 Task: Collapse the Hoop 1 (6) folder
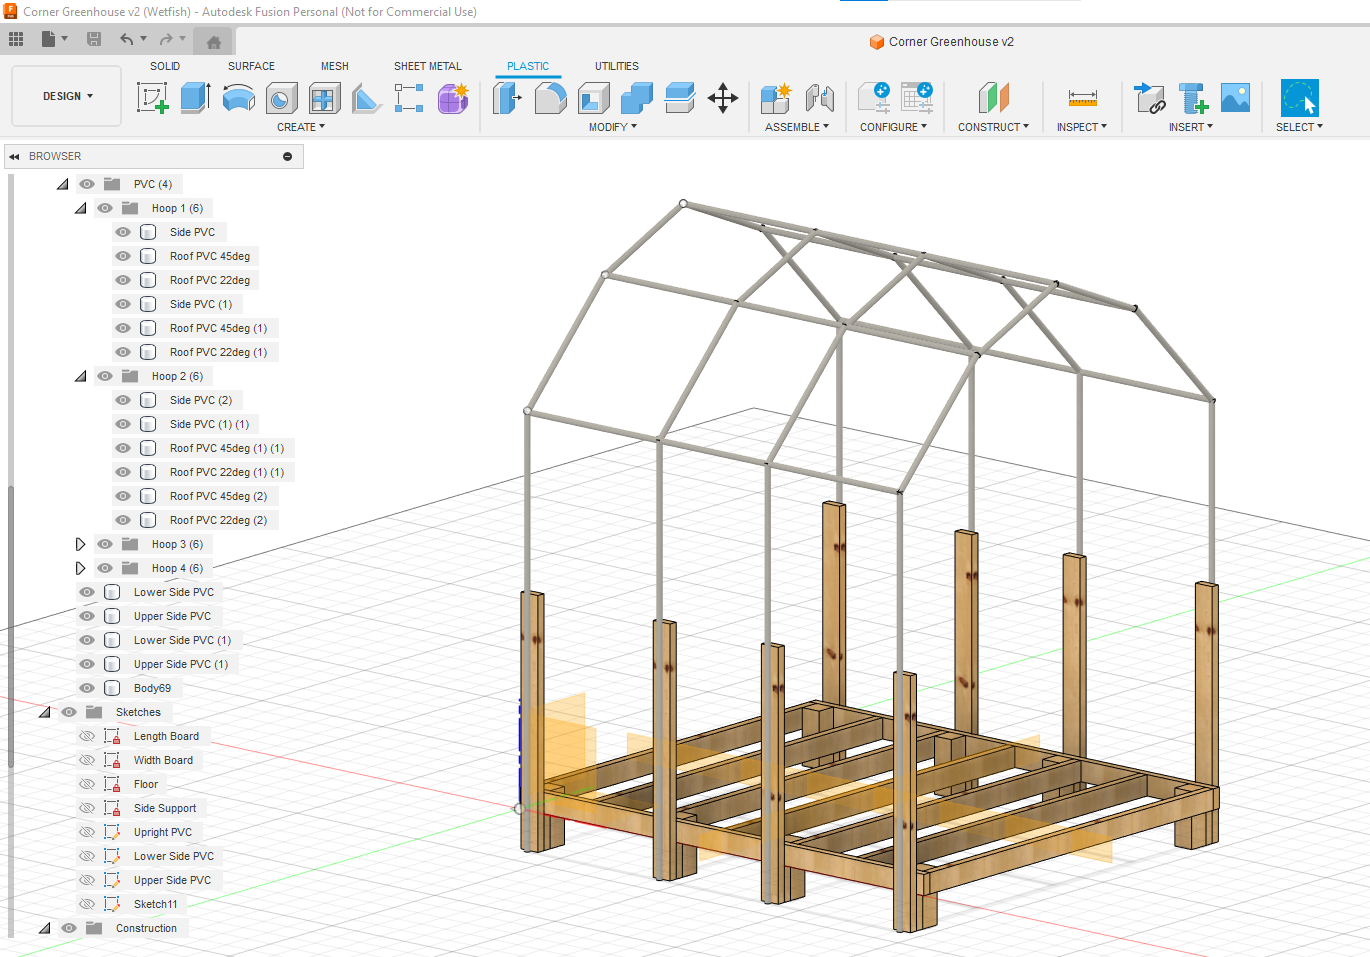click(81, 208)
